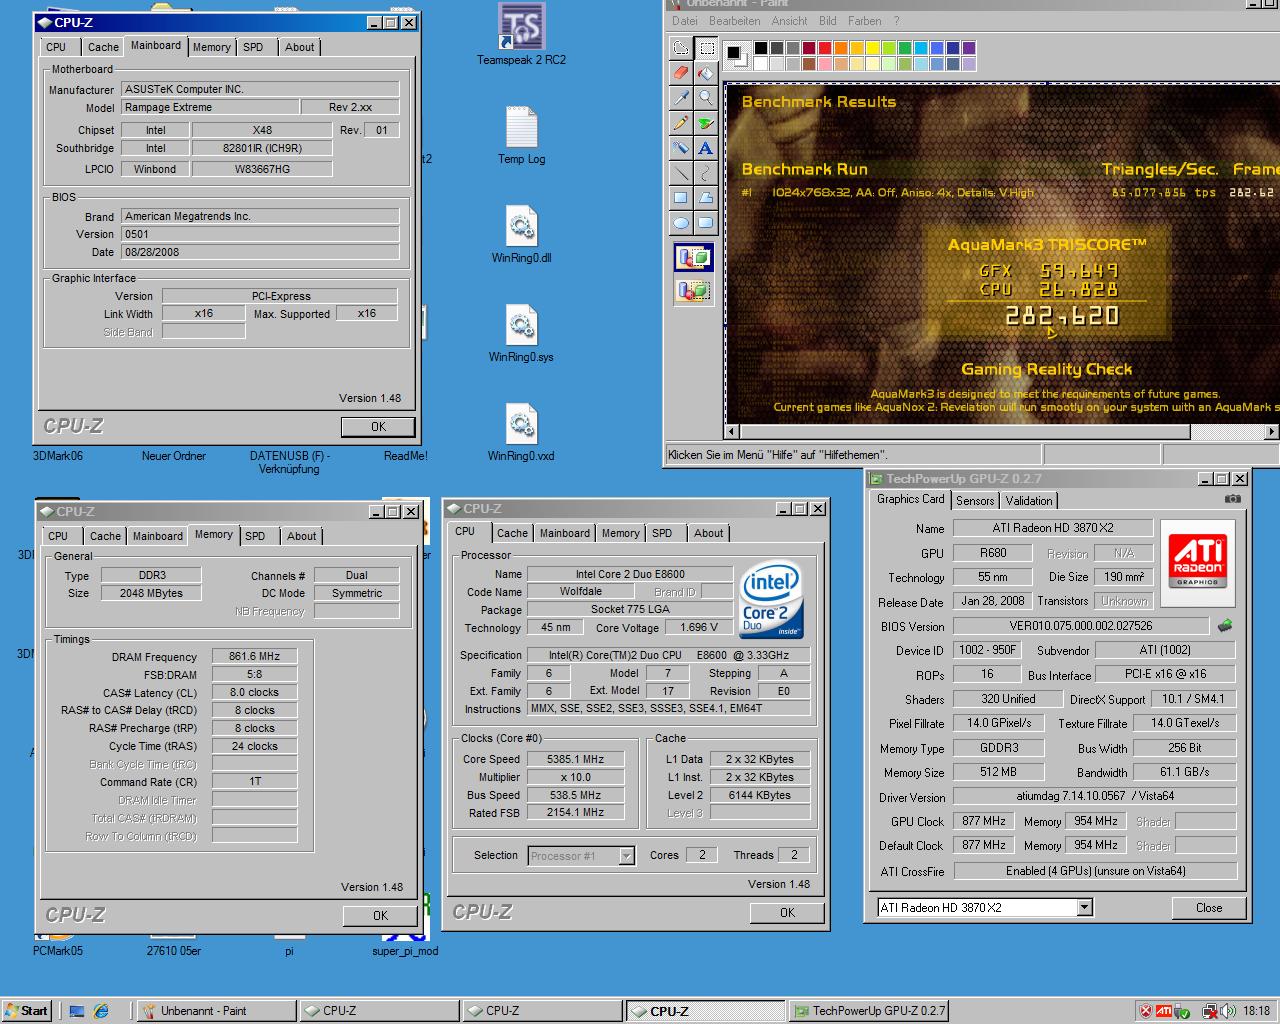Screen dimensions: 1280x1024
Task: Select the straight Line tool
Action: tap(681, 173)
